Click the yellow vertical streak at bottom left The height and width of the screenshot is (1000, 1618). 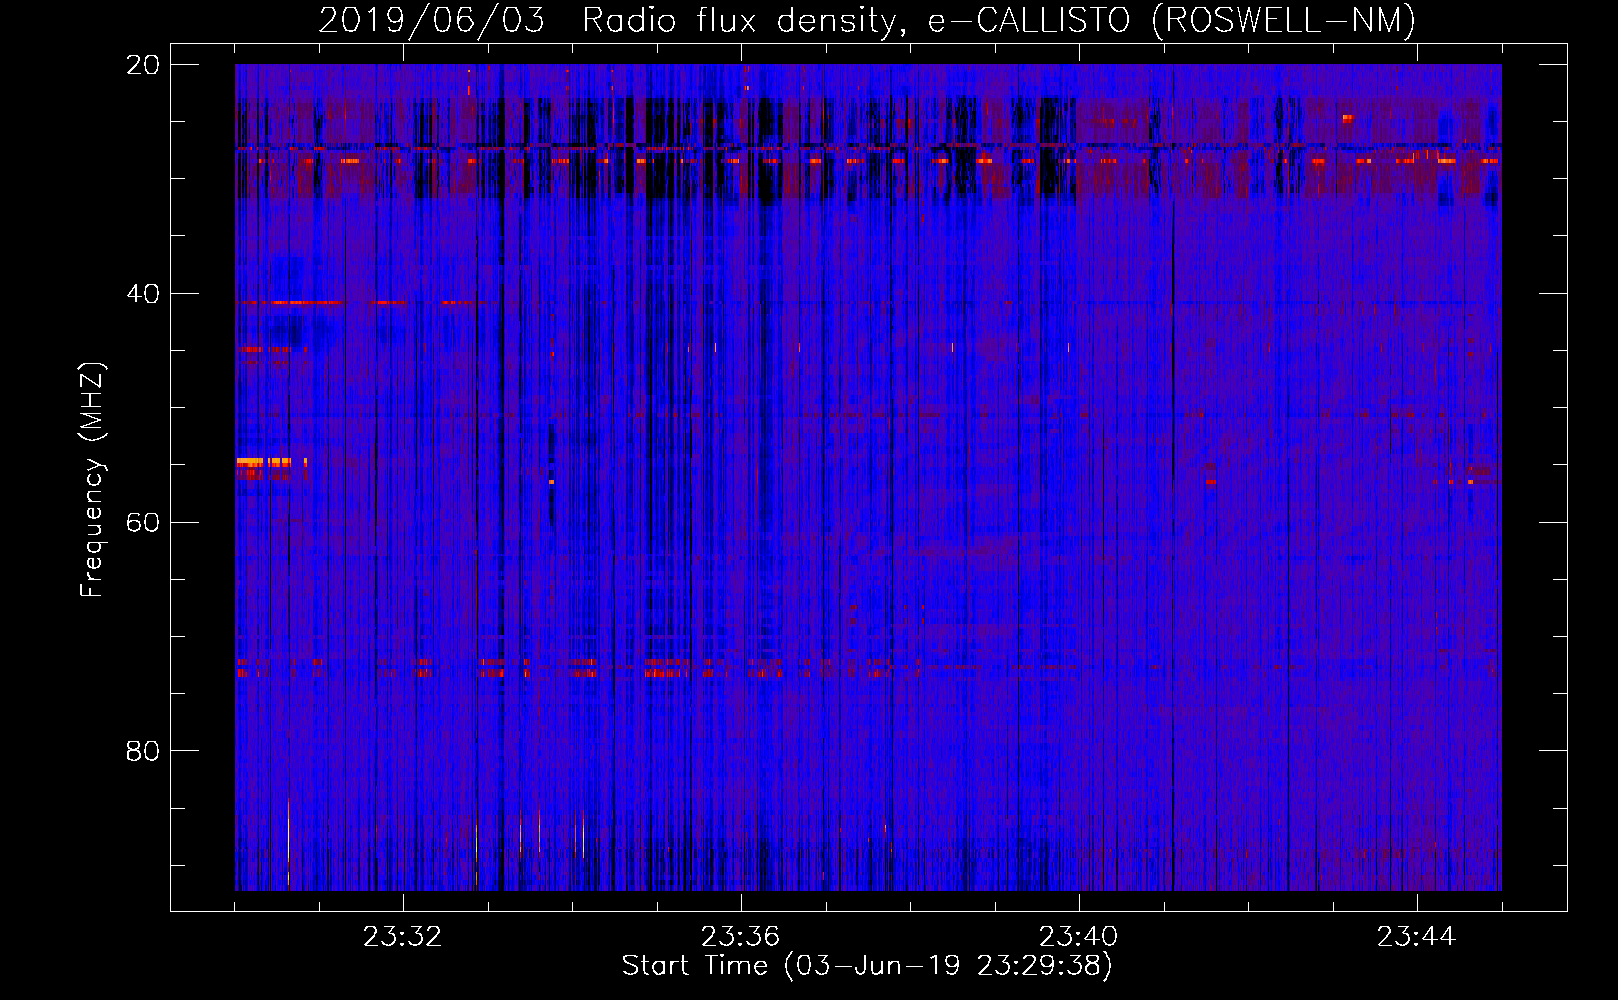point(288,840)
